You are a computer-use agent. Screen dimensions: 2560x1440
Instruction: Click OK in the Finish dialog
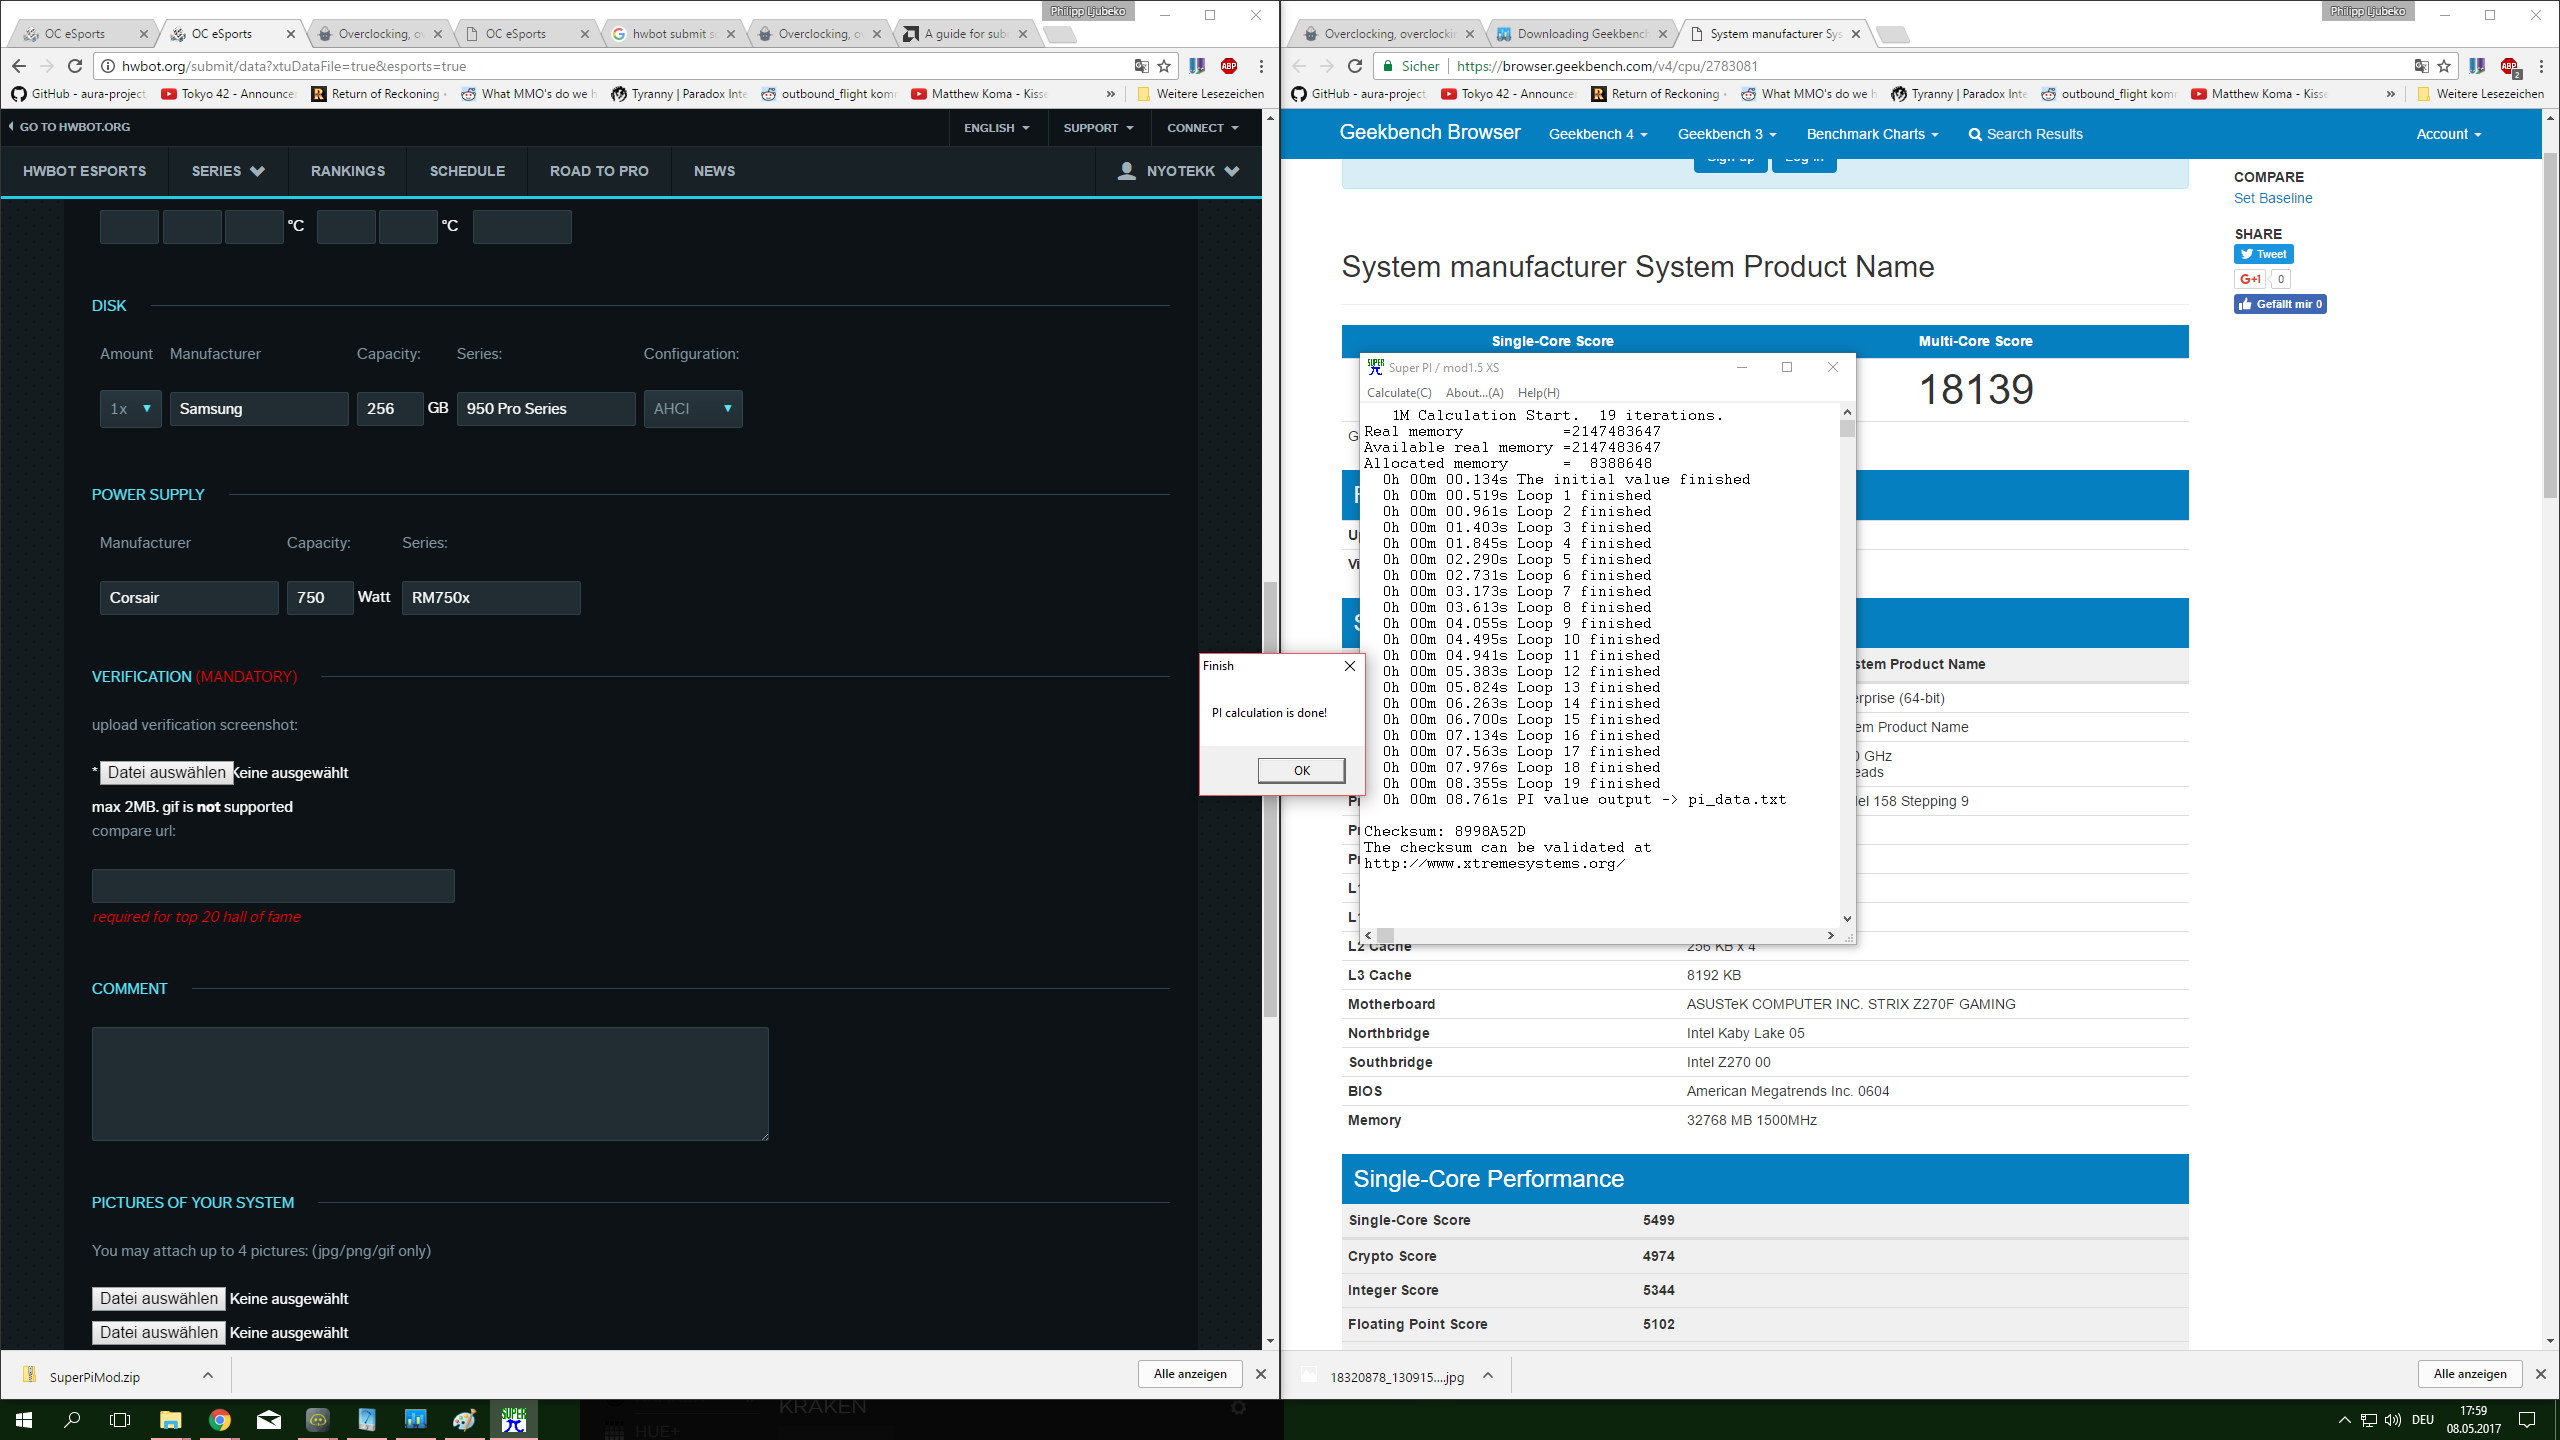coord(1301,770)
